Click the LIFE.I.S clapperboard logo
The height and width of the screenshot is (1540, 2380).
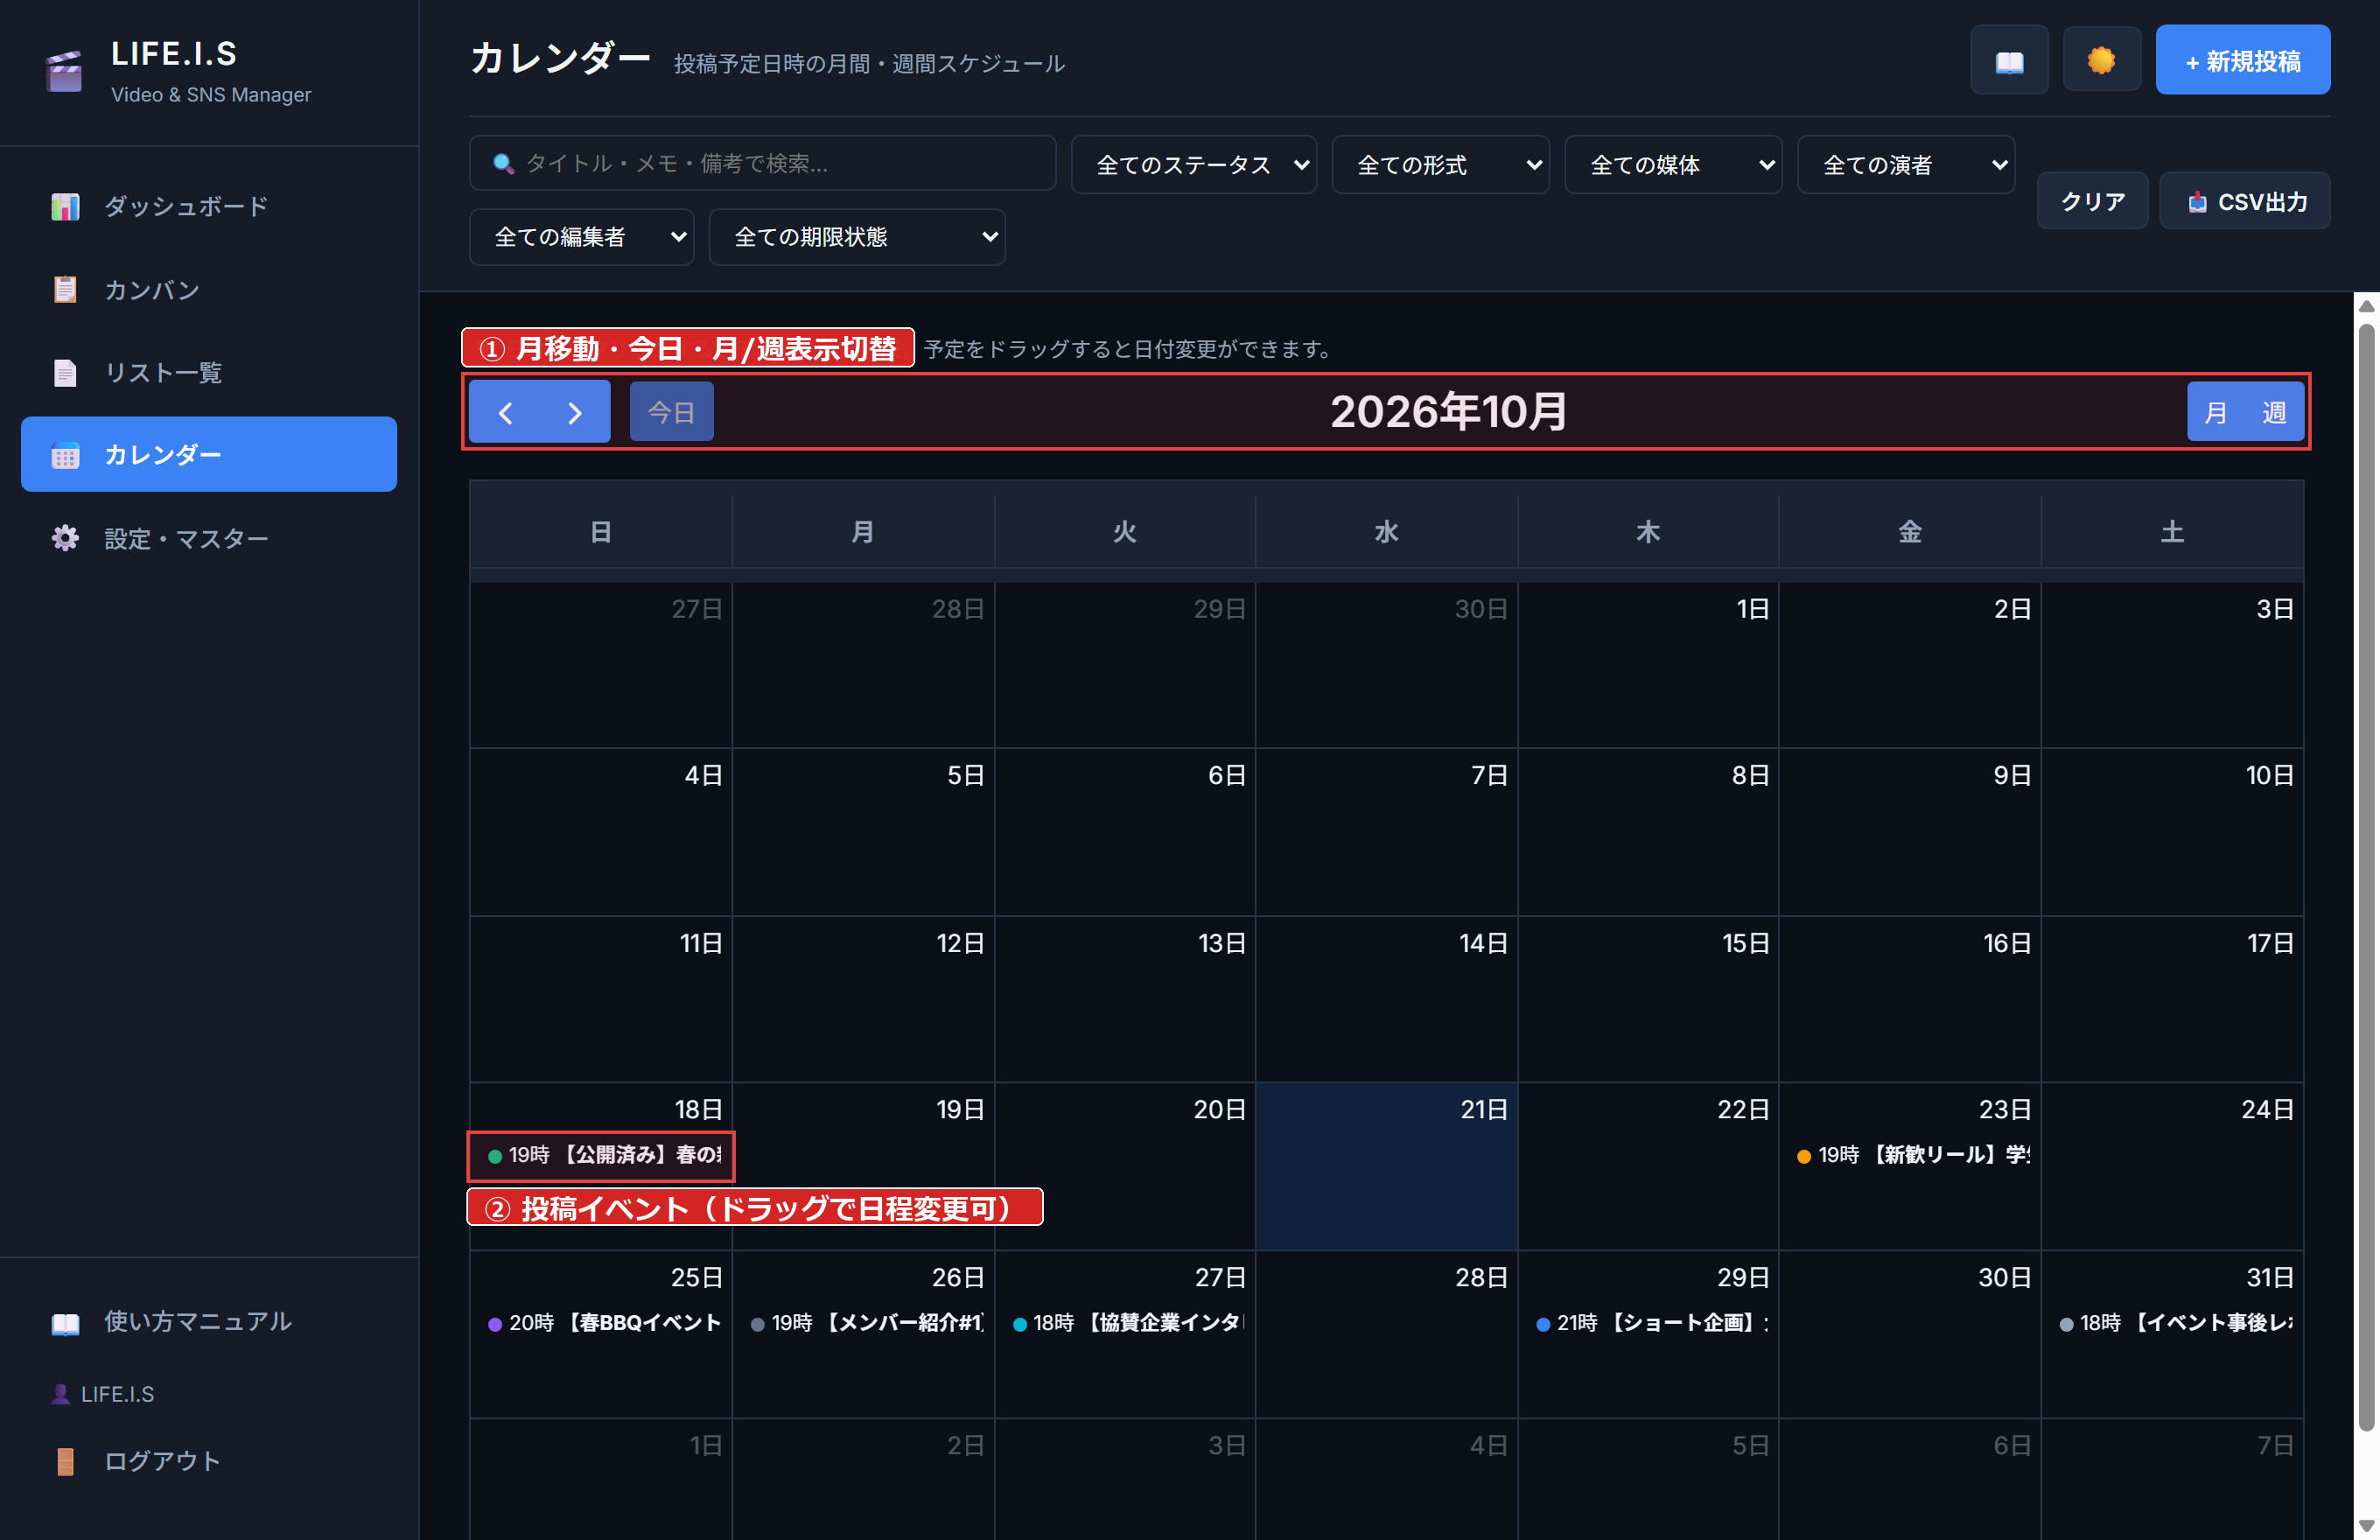[64, 71]
